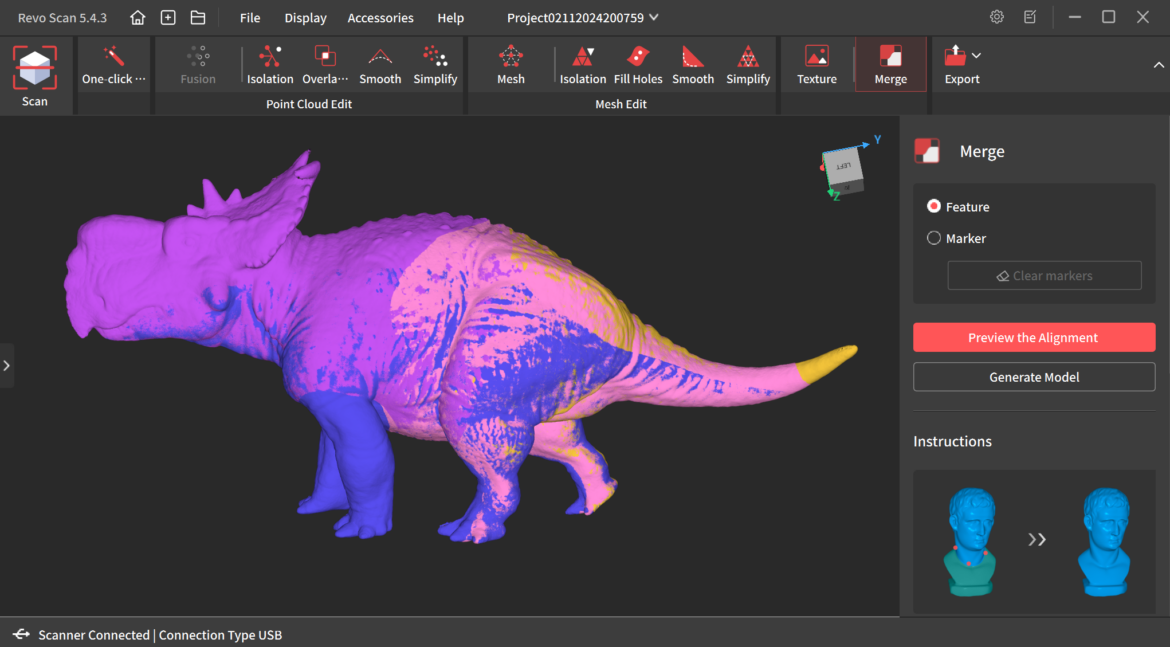The image size is (1170, 647).
Task: Click the Mesh Edit group label
Action: tap(621, 104)
